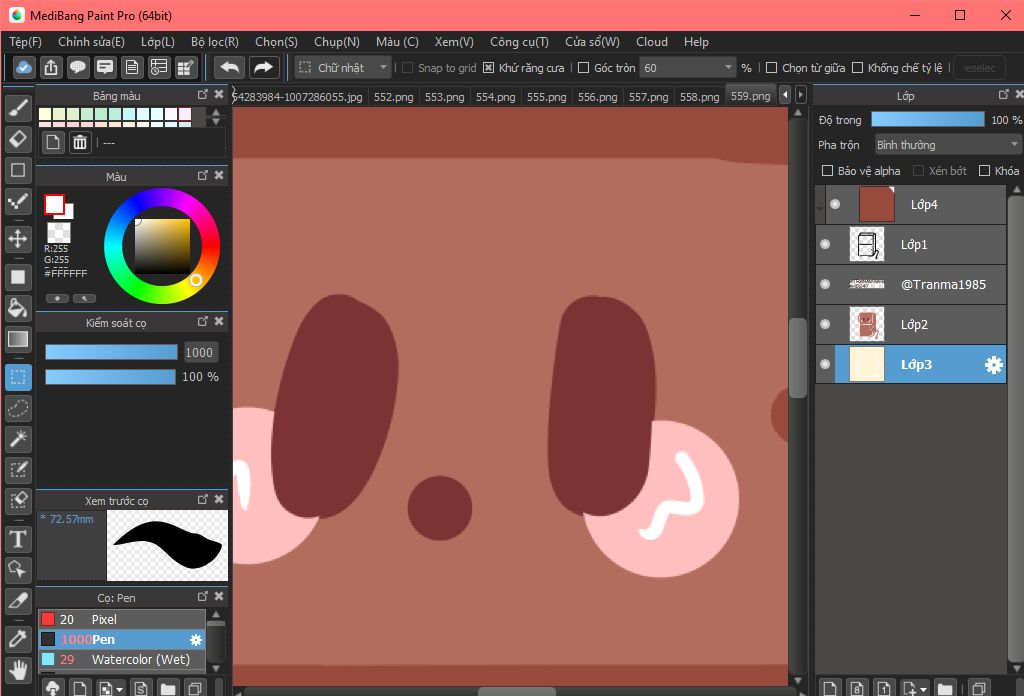Select the Eyedropper tool
1024x696 pixels.
pyautogui.click(x=18, y=639)
